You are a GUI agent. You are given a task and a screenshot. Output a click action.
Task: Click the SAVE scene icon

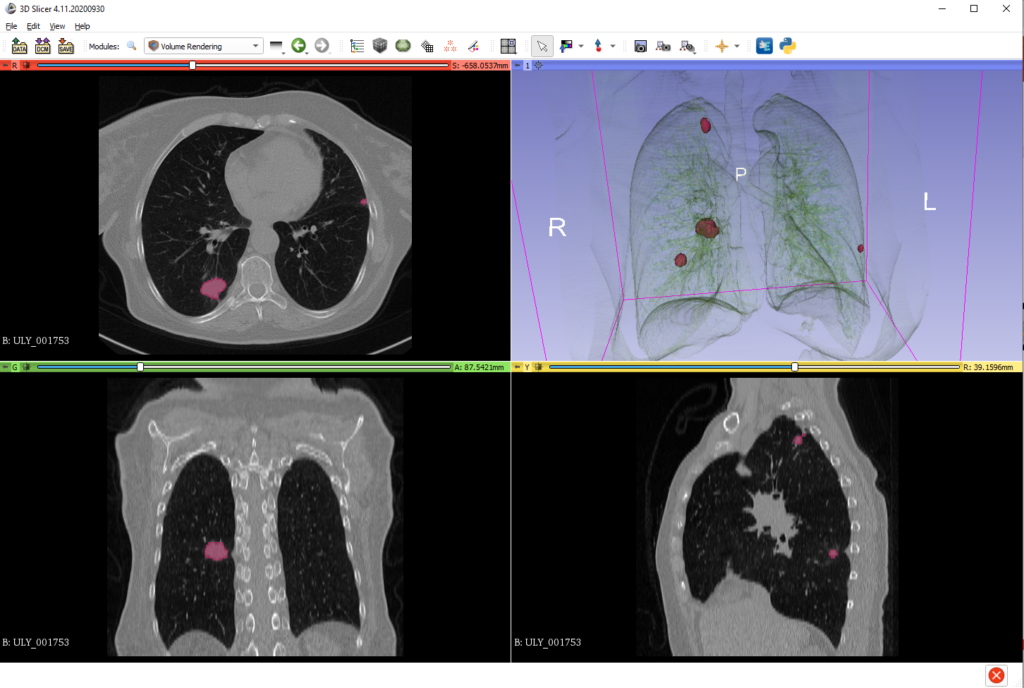[66, 46]
